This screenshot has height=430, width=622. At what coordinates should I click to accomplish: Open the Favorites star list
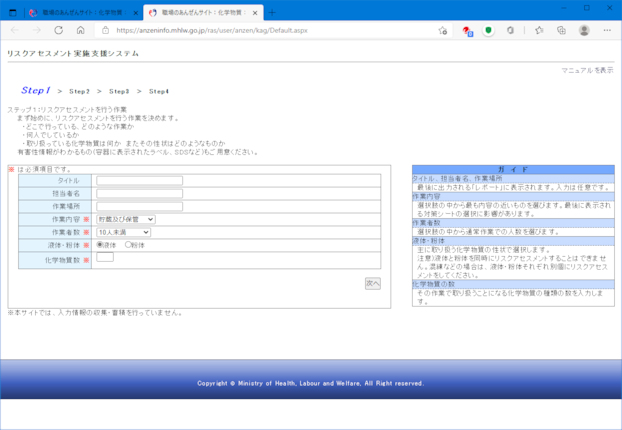click(x=539, y=30)
